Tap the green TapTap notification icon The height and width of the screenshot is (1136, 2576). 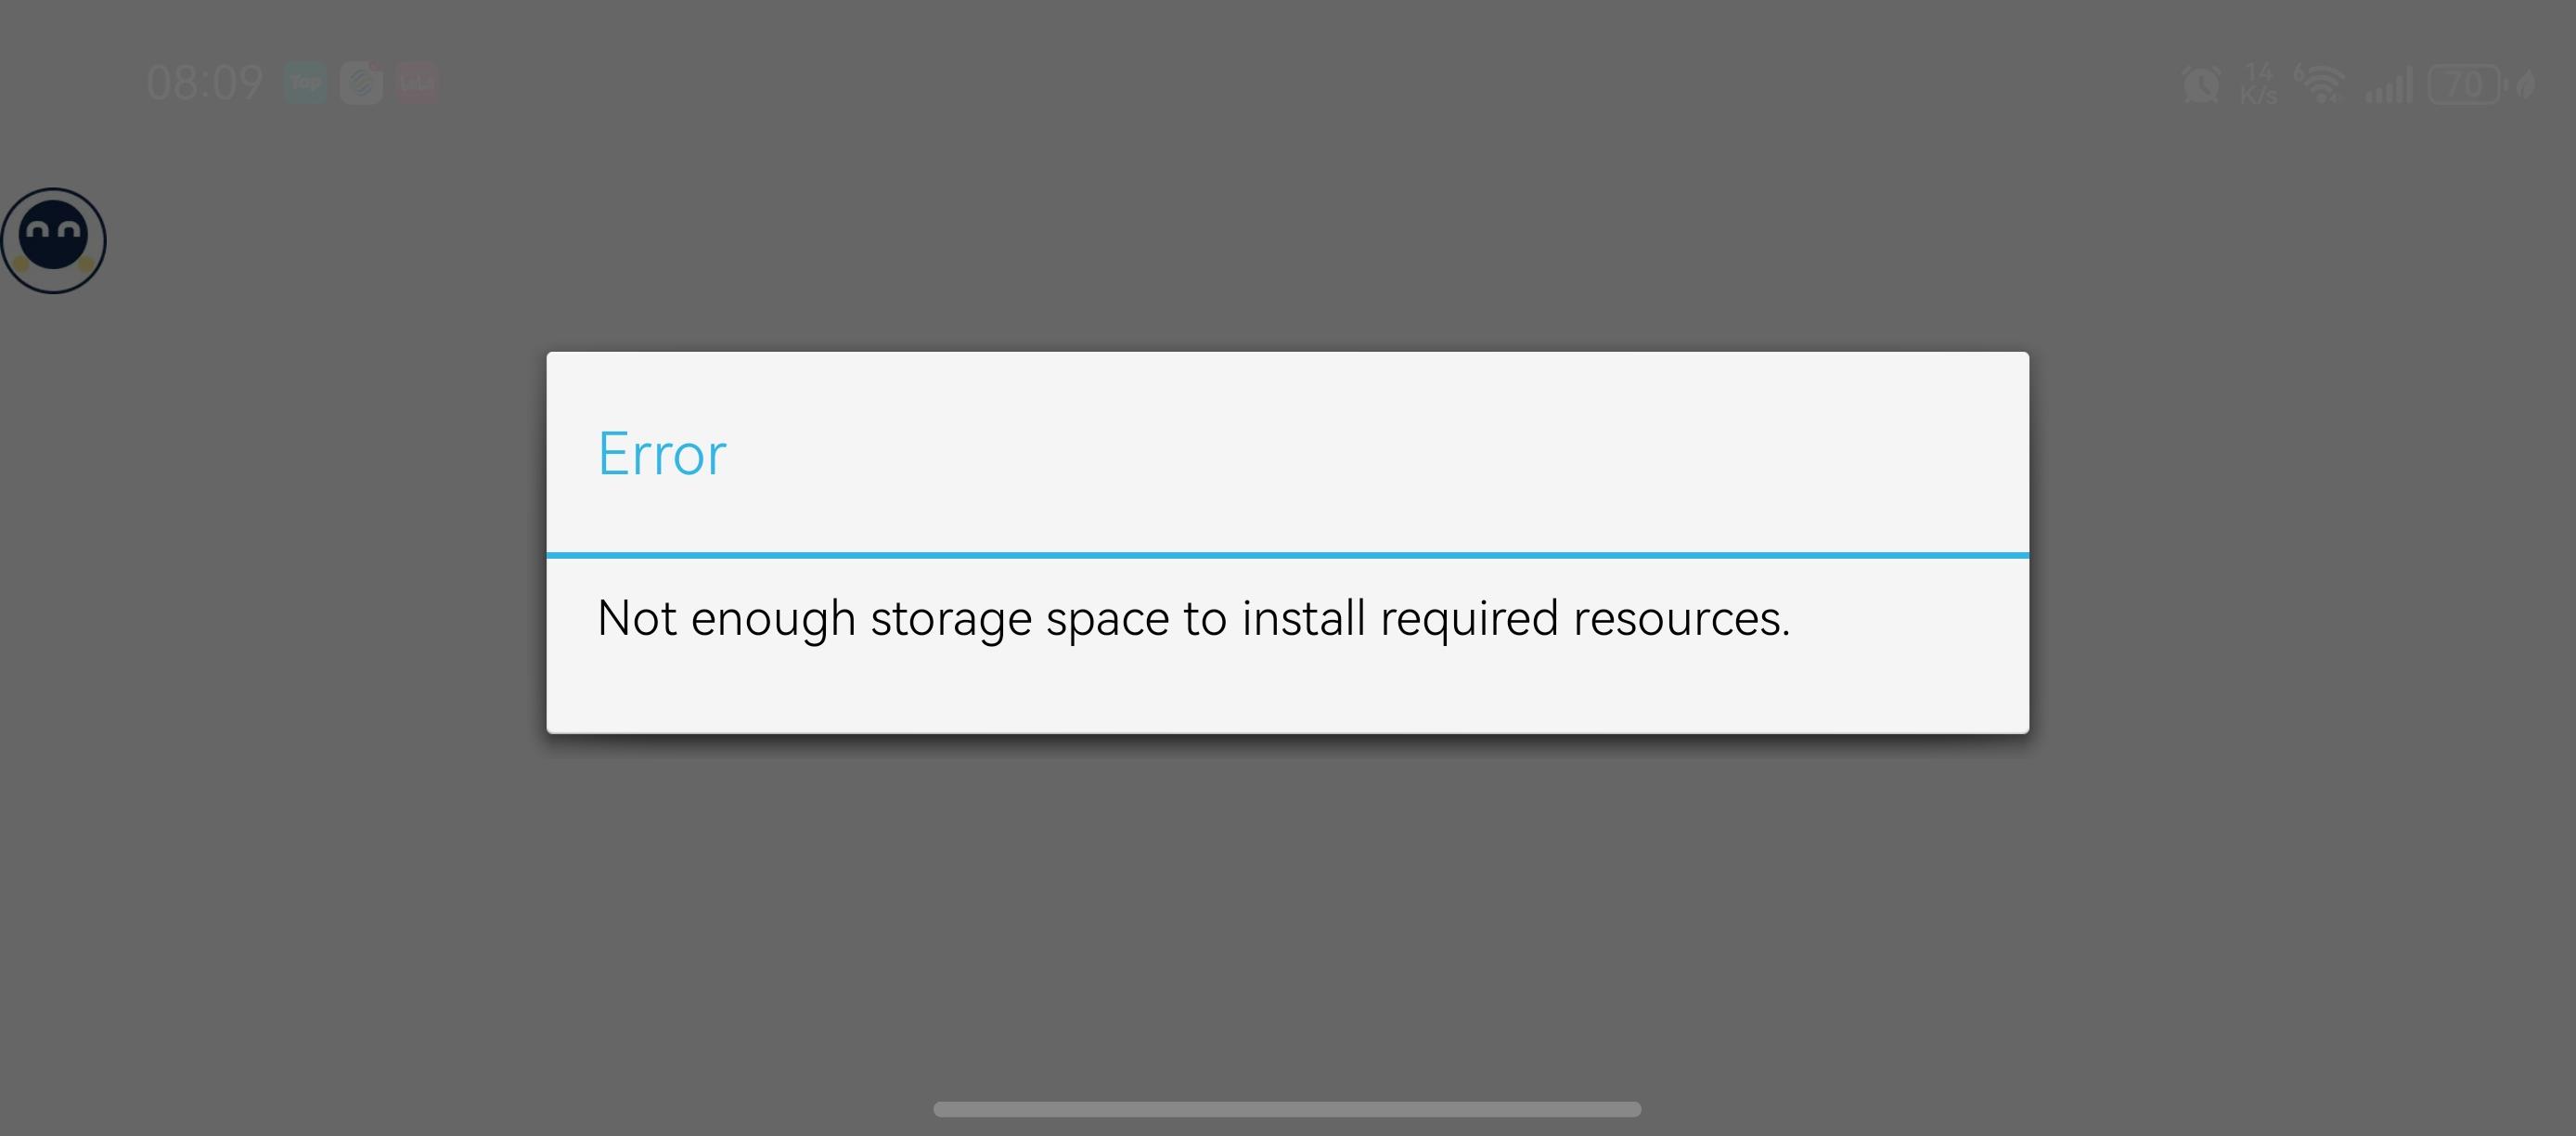click(305, 82)
